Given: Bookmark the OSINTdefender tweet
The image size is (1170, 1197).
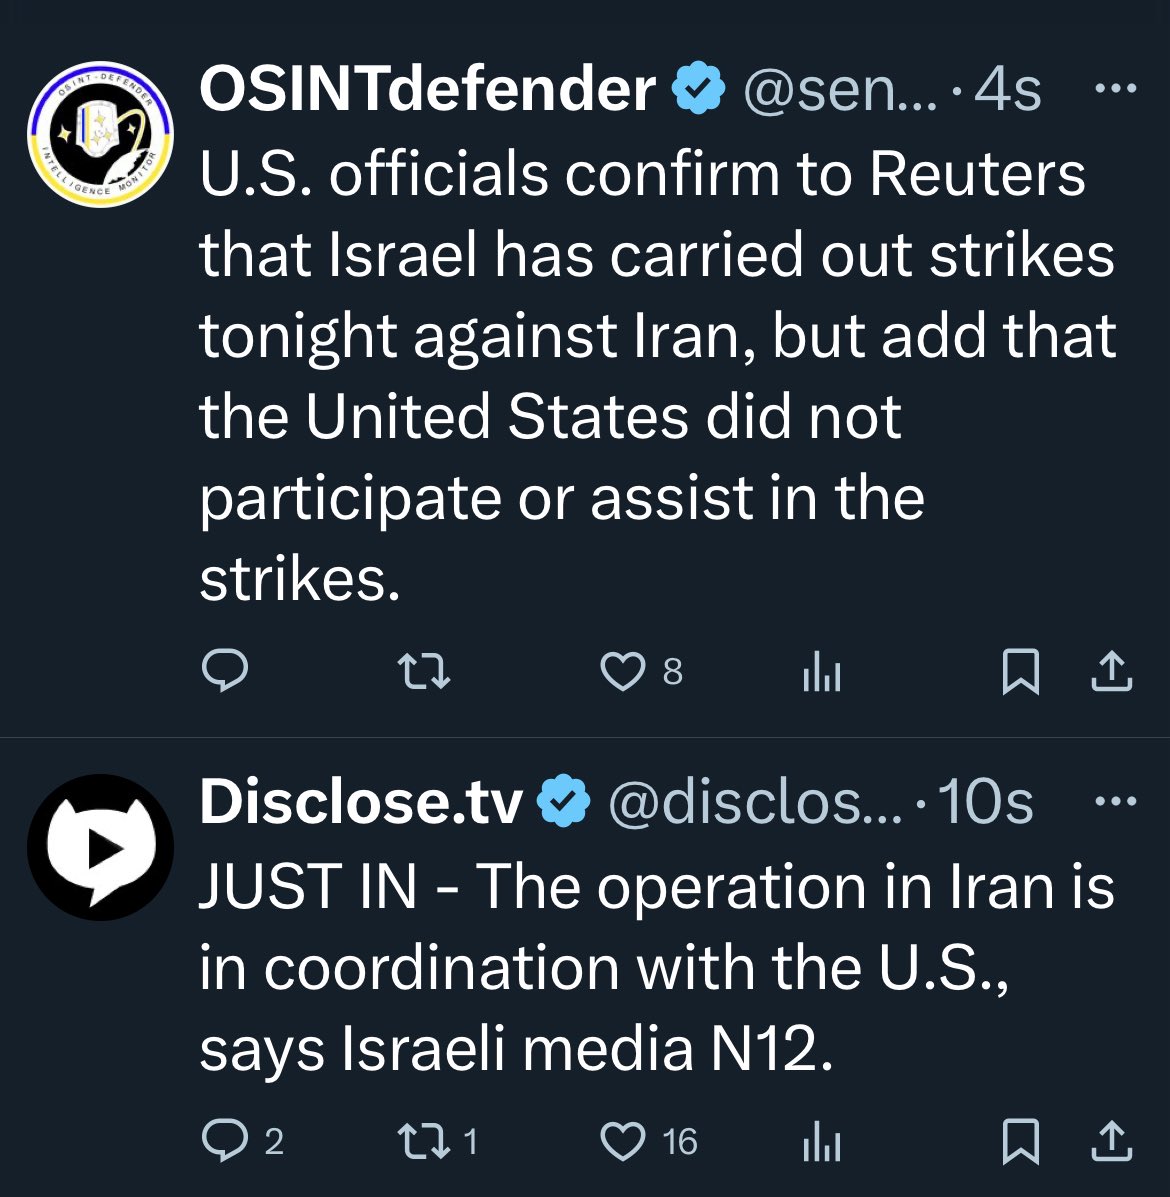Looking at the screenshot, I should click(x=1020, y=672).
